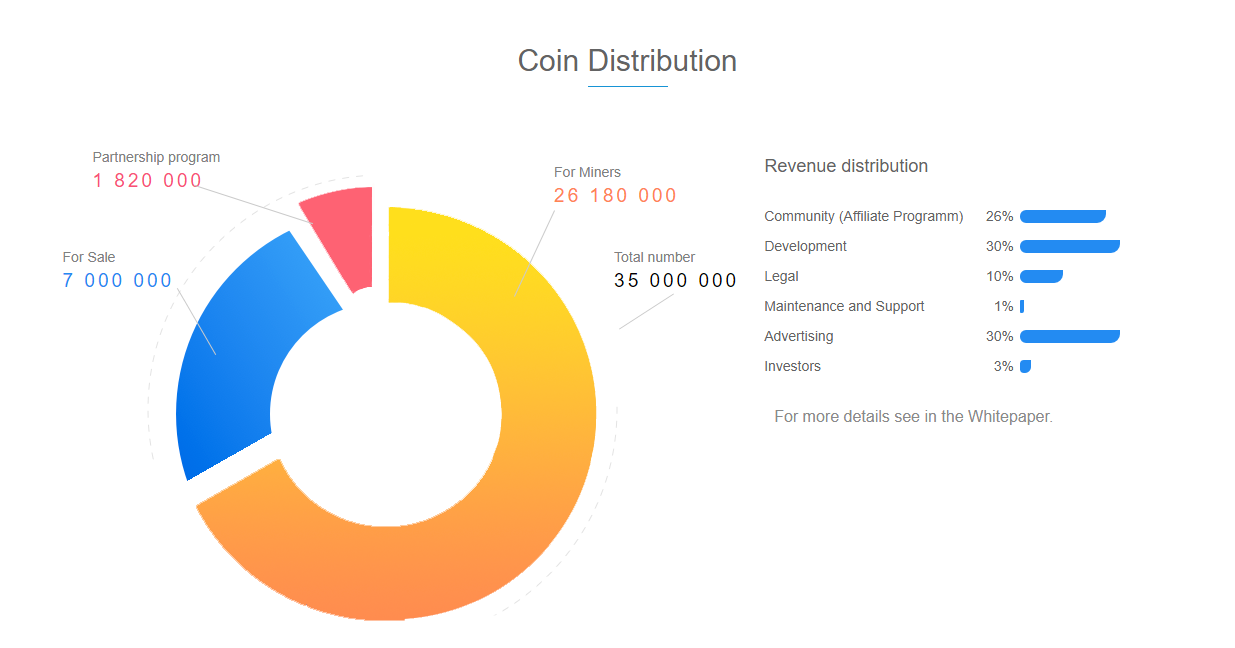Click the Revenue distribution heading
The width and height of the screenshot is (1235, 648).
846,166
